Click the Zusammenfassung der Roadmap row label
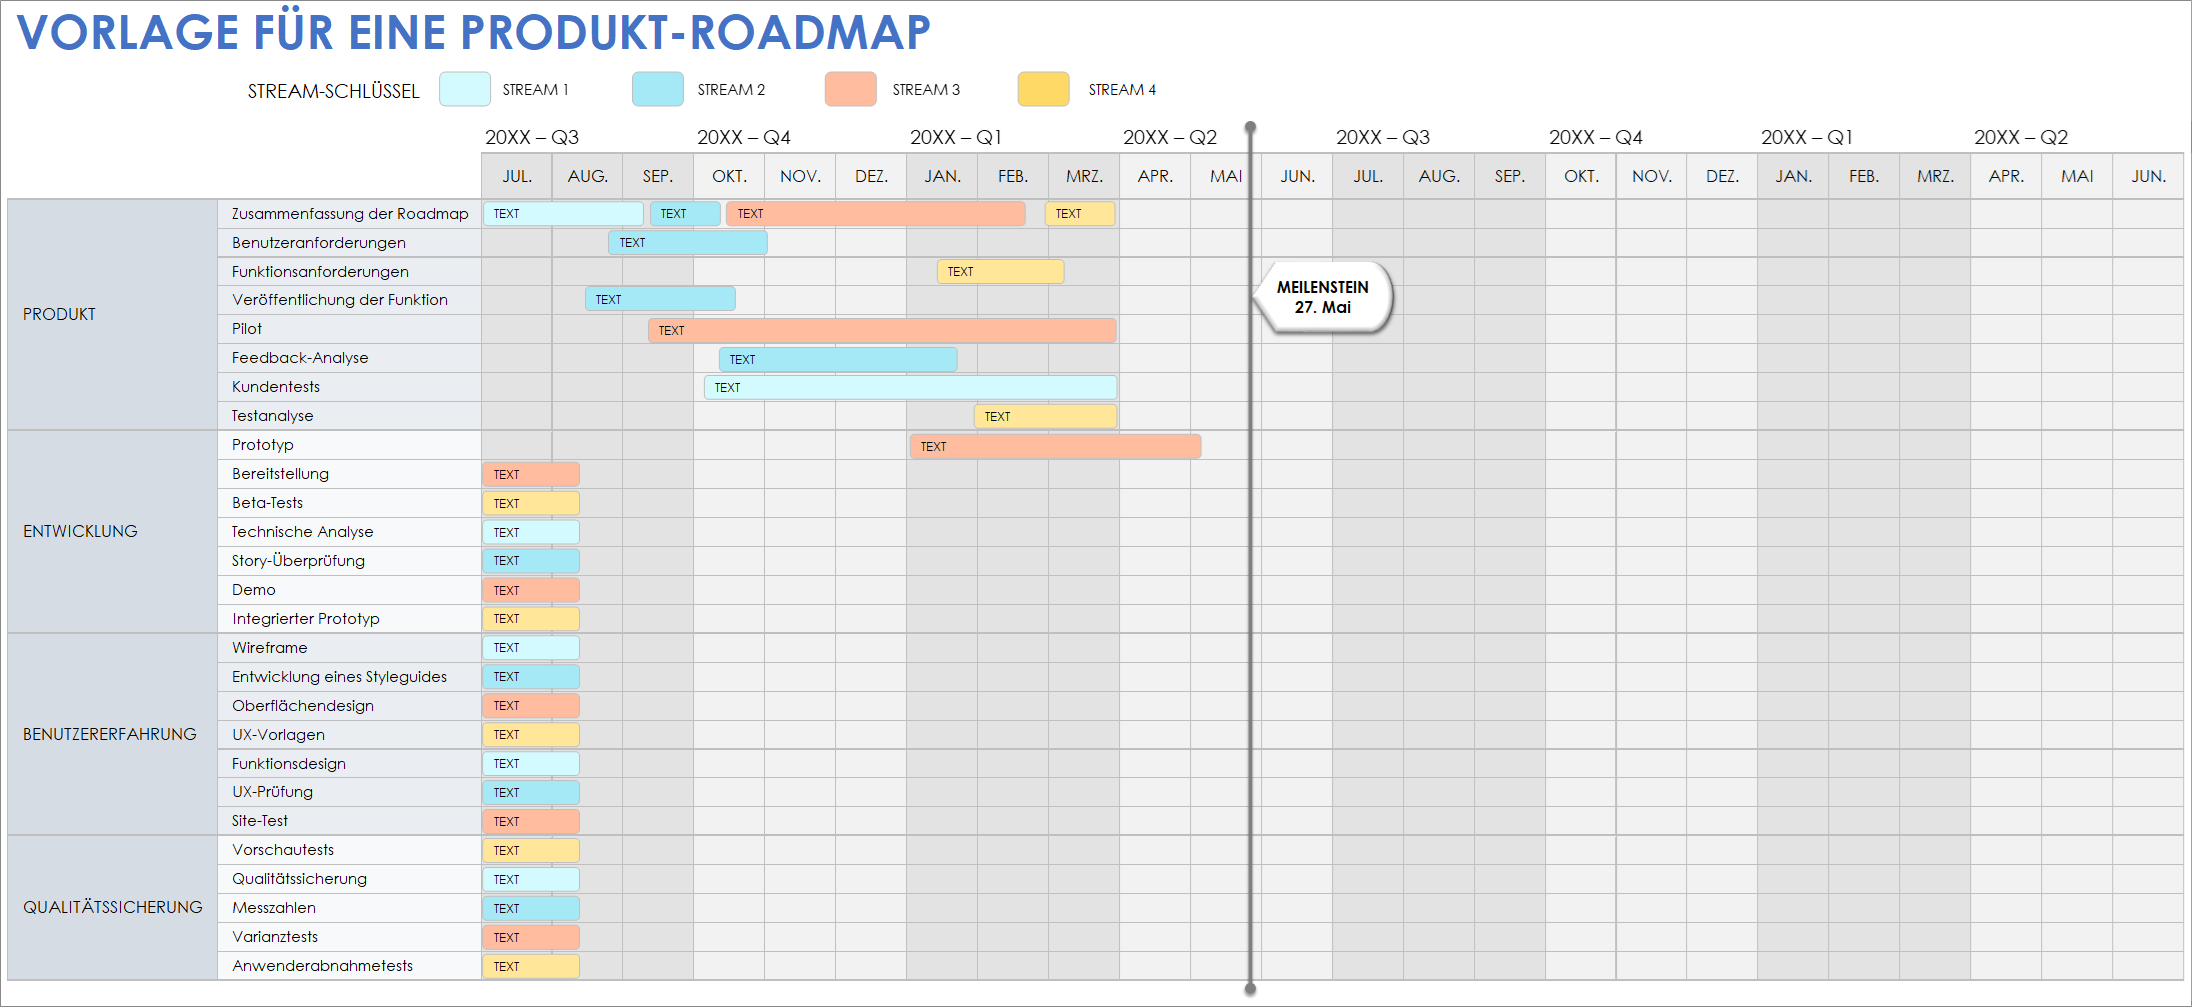The width and height of the screenshot is (2192, 1007). [x=350, y=213]
